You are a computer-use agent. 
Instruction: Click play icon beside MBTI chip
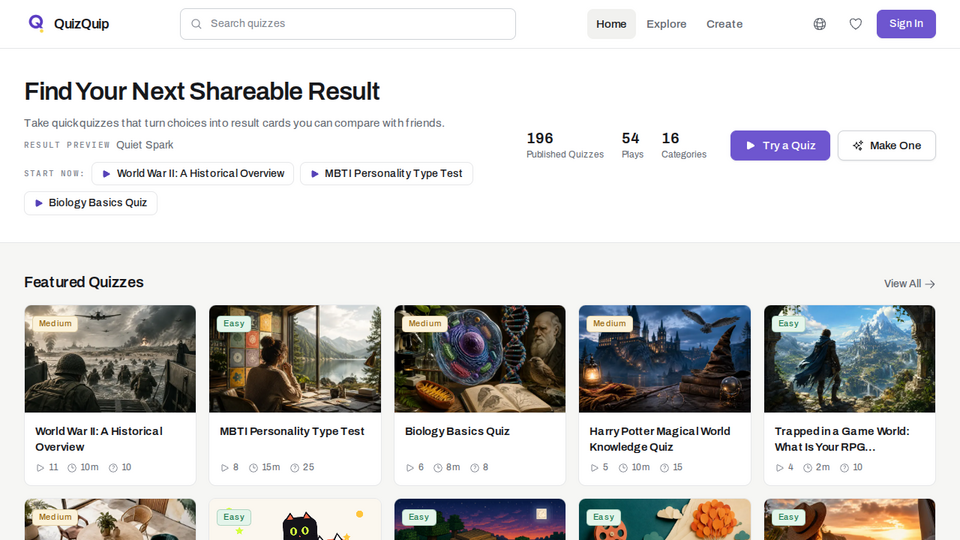click(314, 174)
